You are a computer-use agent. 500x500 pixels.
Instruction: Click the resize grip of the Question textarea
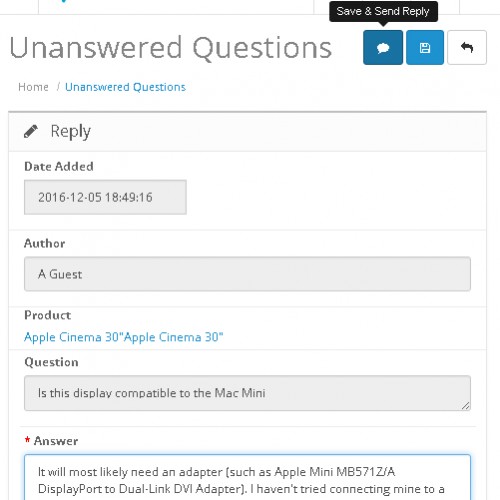(x=466, y=406)
